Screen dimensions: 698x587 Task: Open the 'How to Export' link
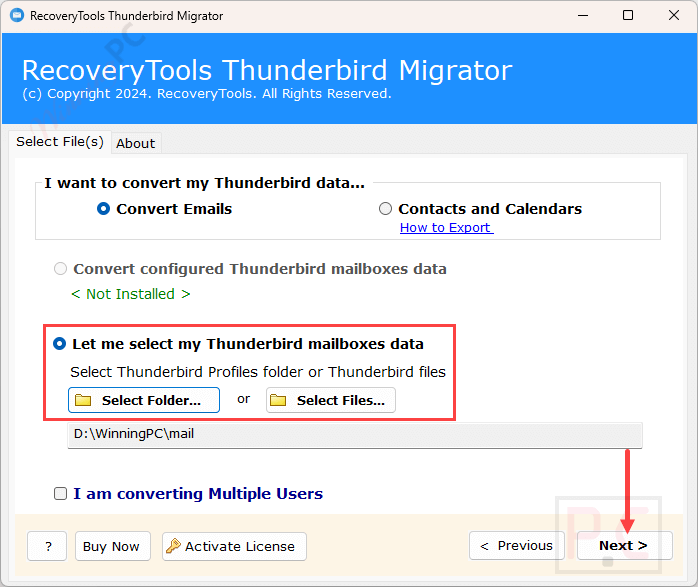[x=445, y=228]
